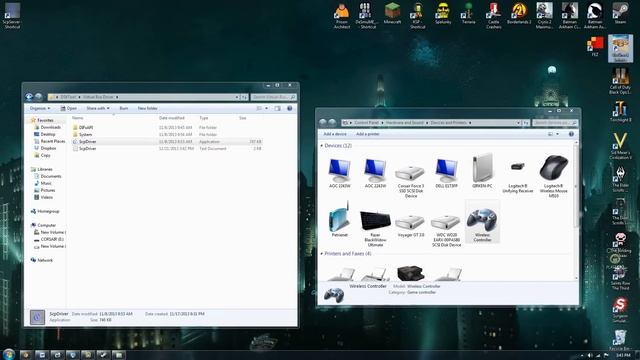Image resolution: width=640 pixels, height=360 pixels.
Task: Open the Call of Duty Black Ops shortcut
Action: [620, 81]
